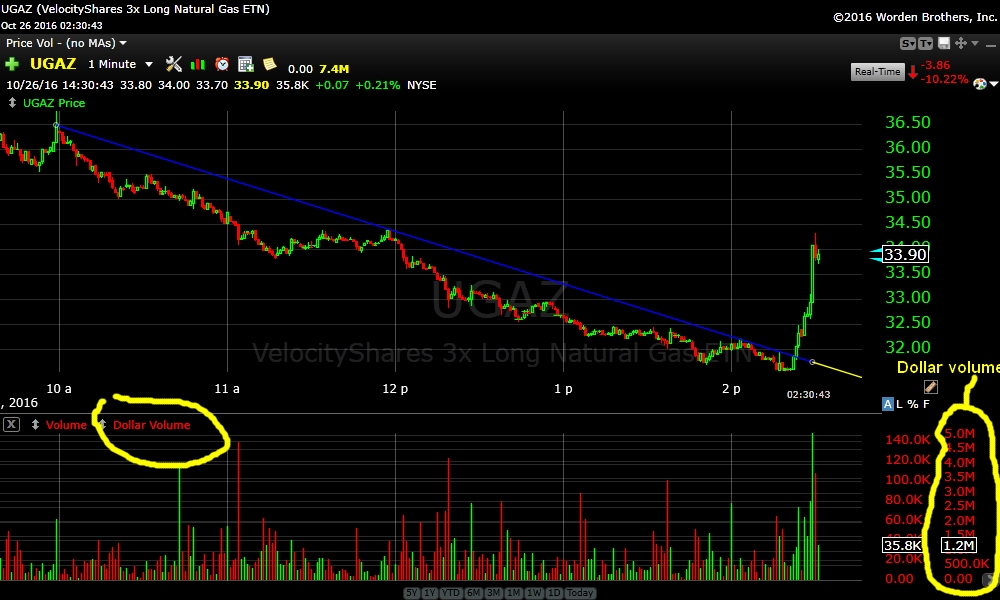Click the 35.8K volume value marker
1000x600 pixels.
[x=902, y=545]
